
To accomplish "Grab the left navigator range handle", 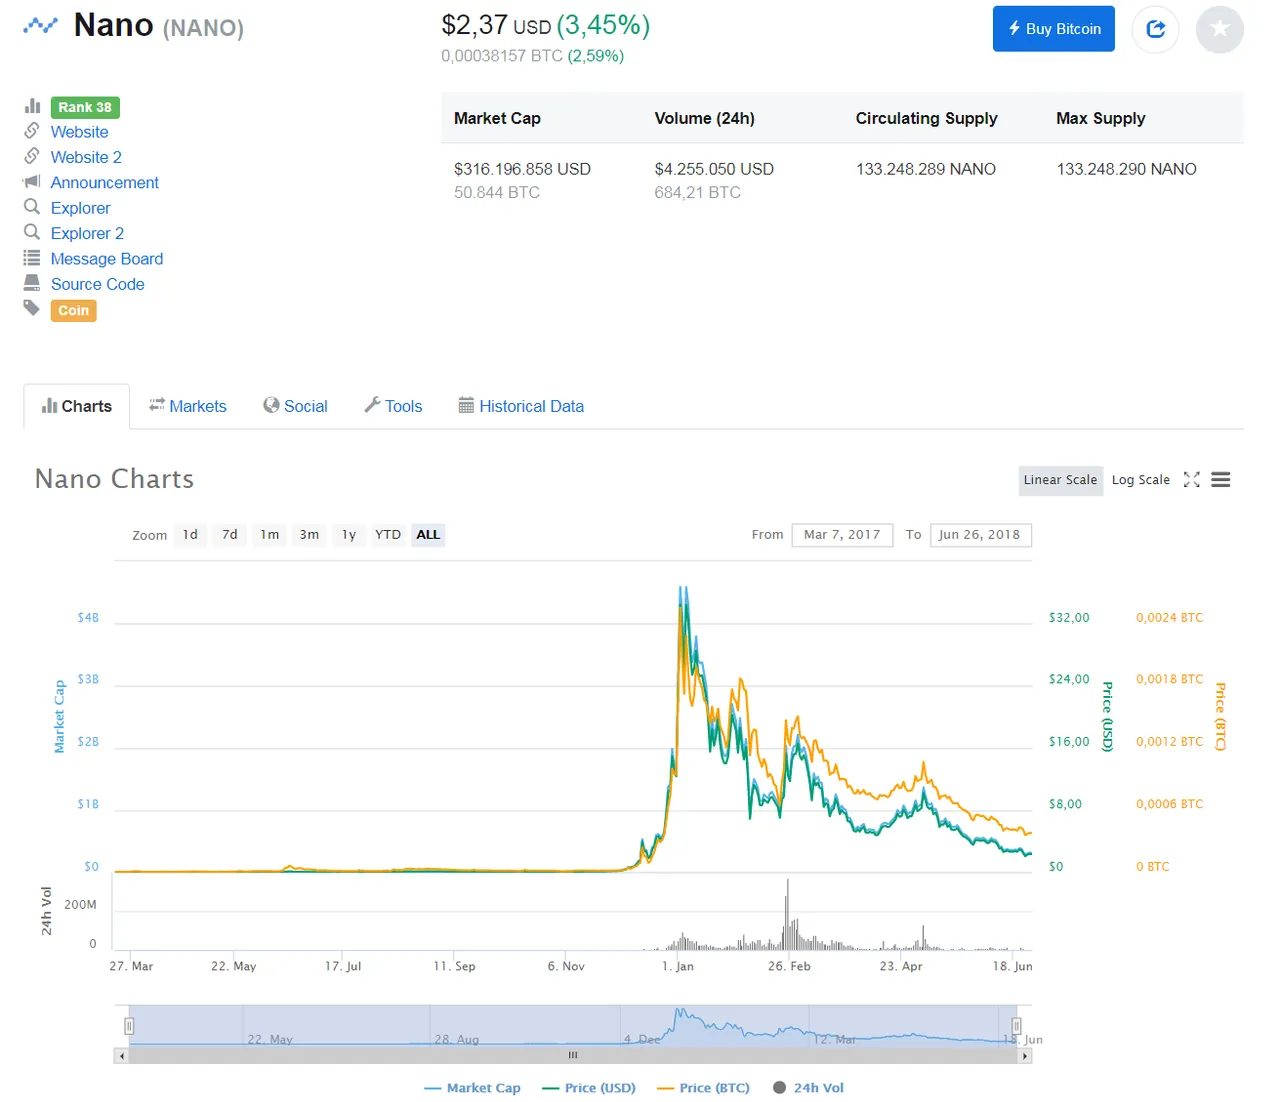I will [129, 1026].
